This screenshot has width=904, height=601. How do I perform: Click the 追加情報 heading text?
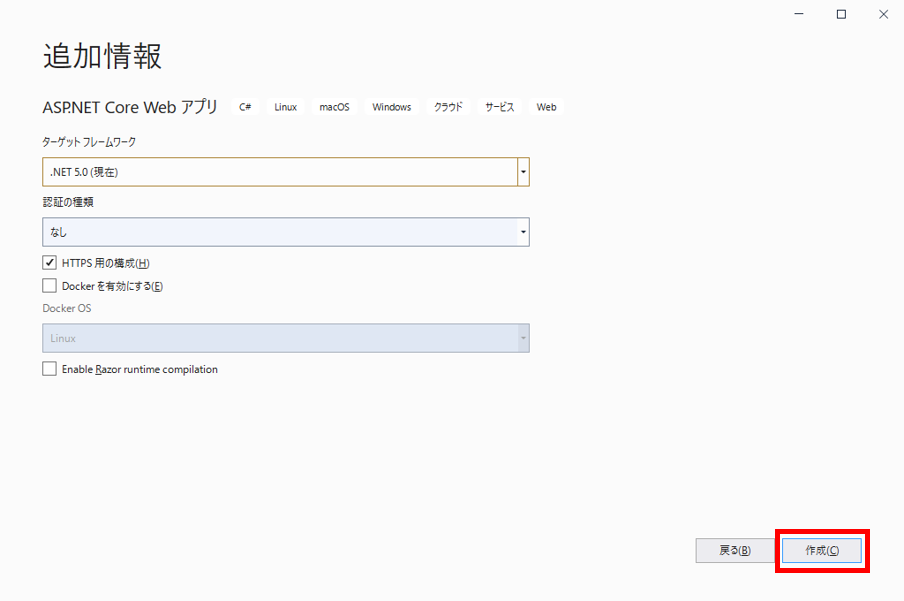pyautogui.click(x=102, y=56)
